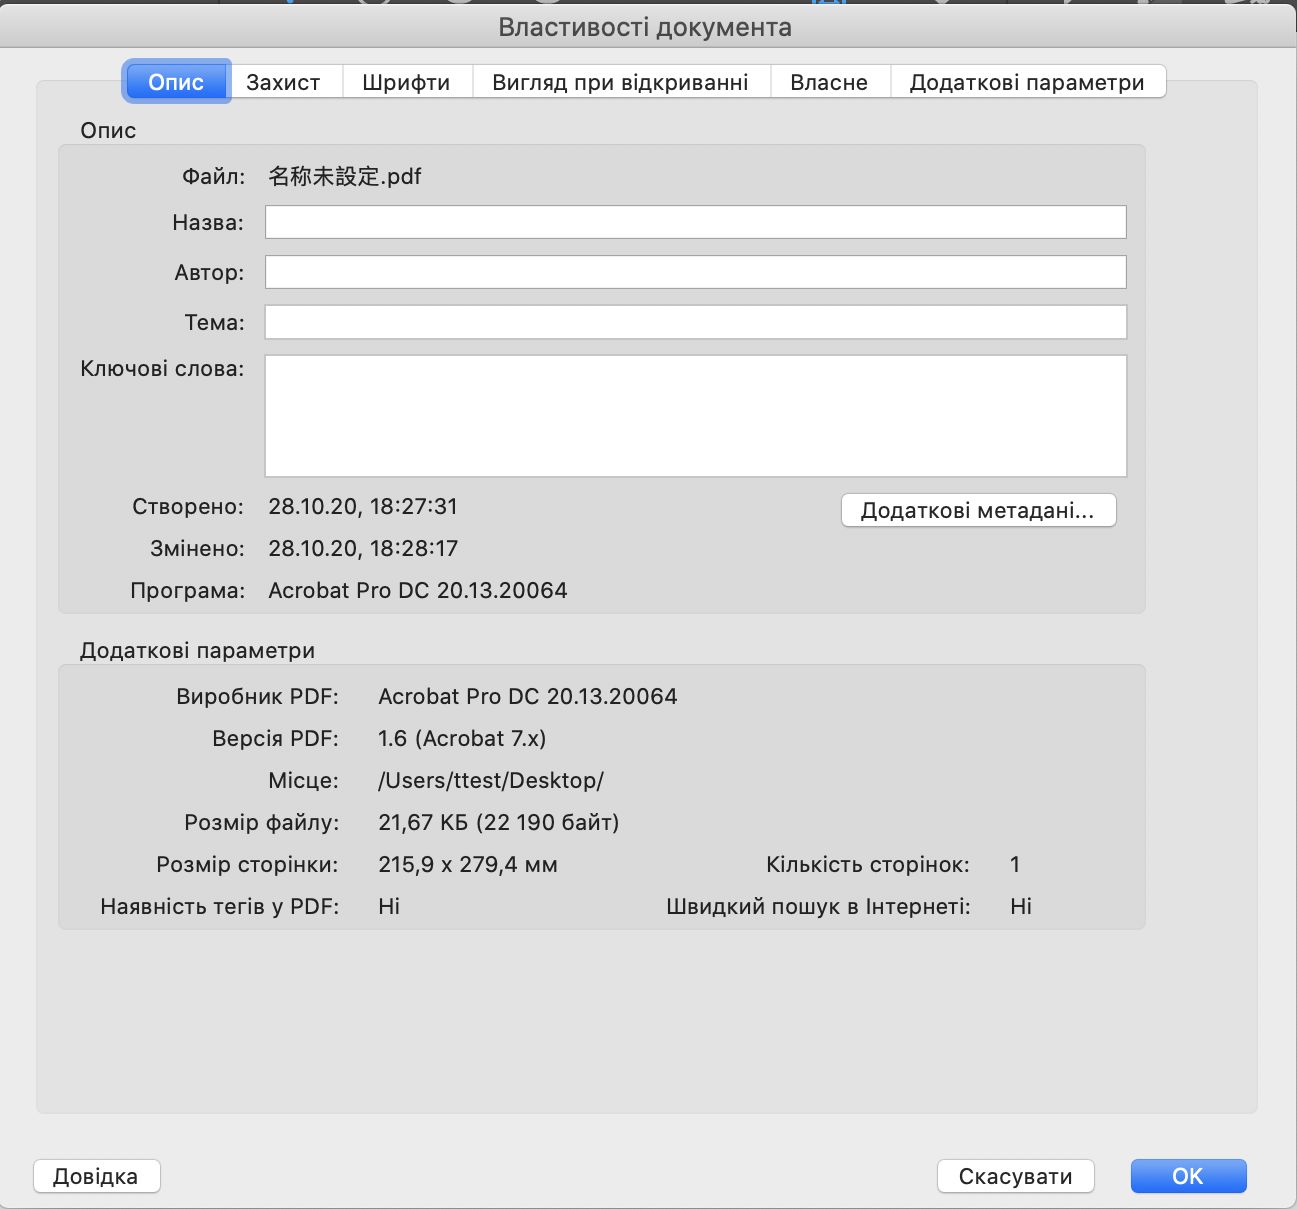Click the Виробник PDF value Acrobat Pro DC

click(528, 697)
